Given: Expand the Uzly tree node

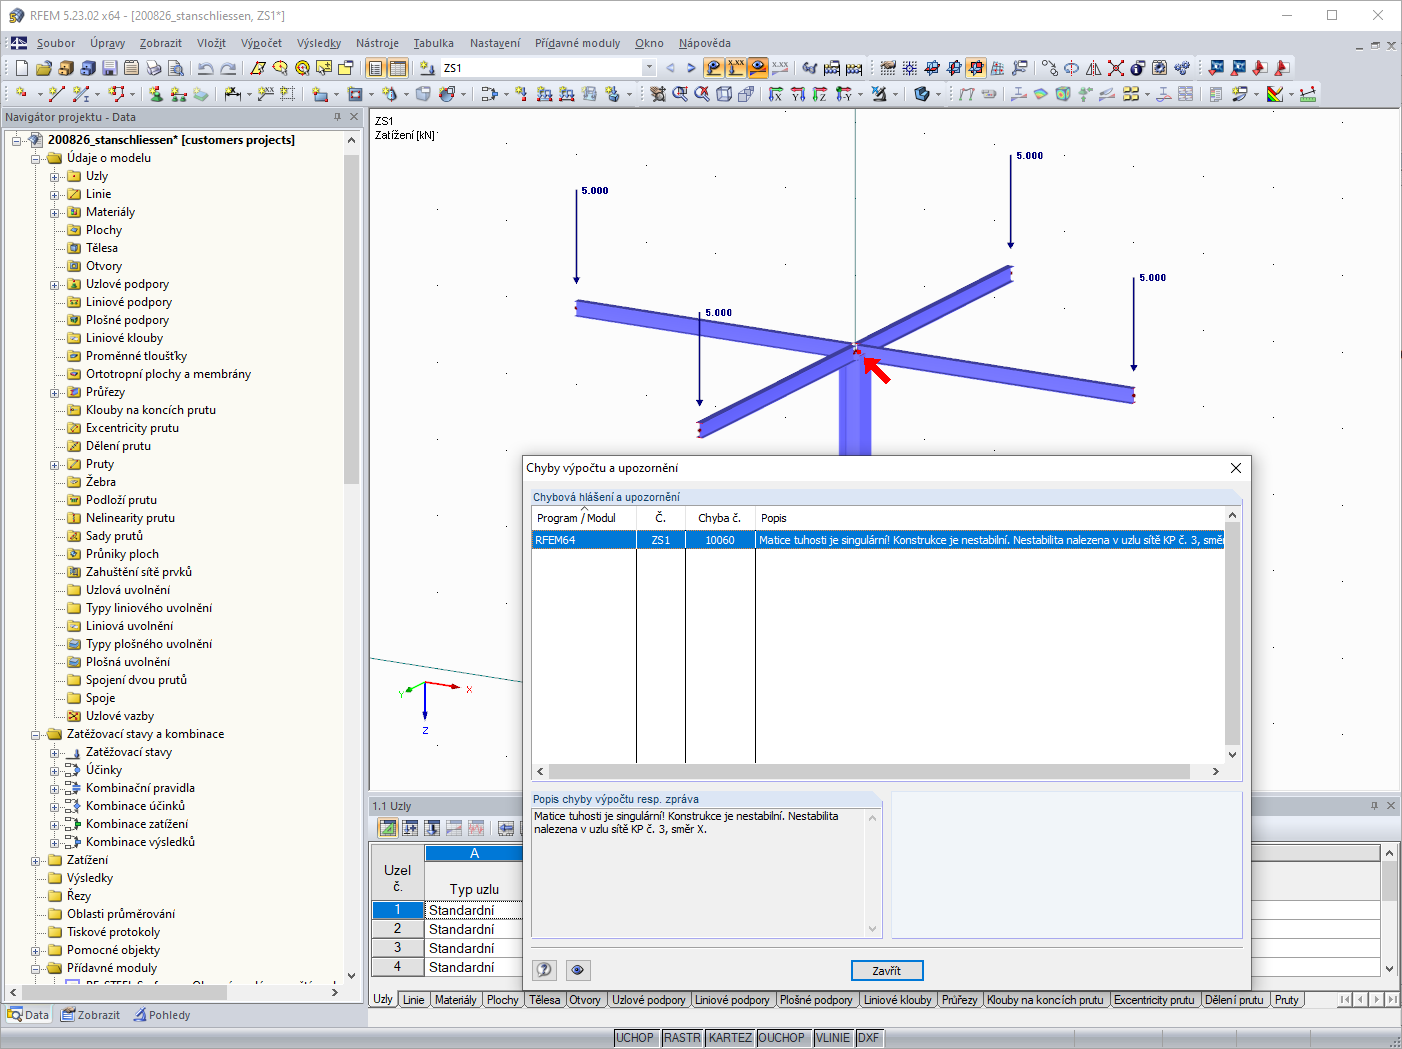Looking at the screenshot, I should click(x=55, y=177).
